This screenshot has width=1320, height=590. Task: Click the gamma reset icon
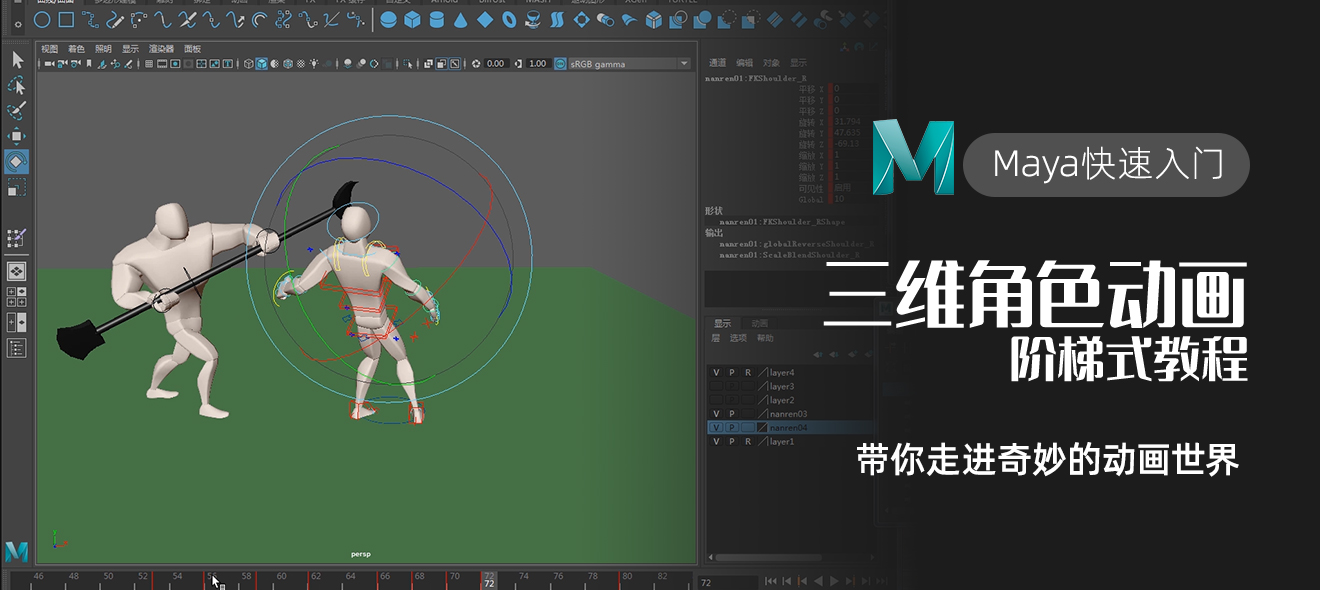(x=519, y=64)
